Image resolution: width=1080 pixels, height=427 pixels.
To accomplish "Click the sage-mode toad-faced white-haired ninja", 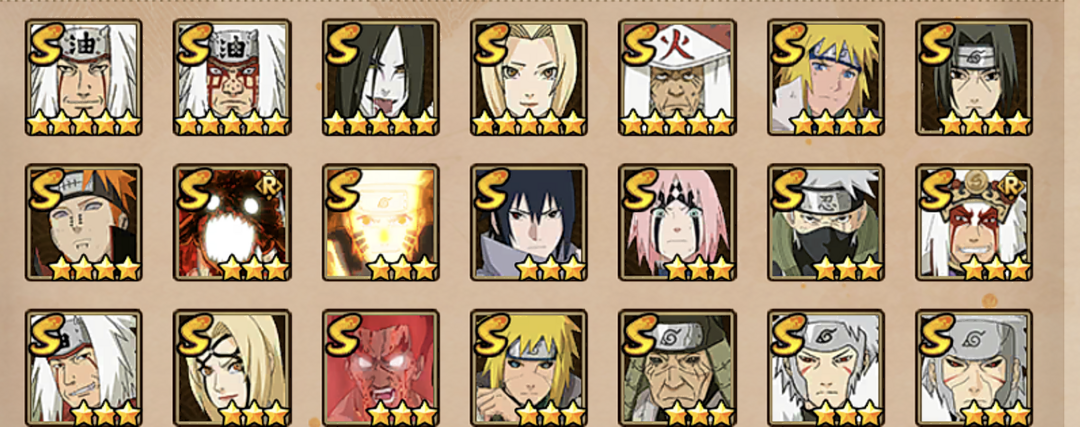I will 232,77.
